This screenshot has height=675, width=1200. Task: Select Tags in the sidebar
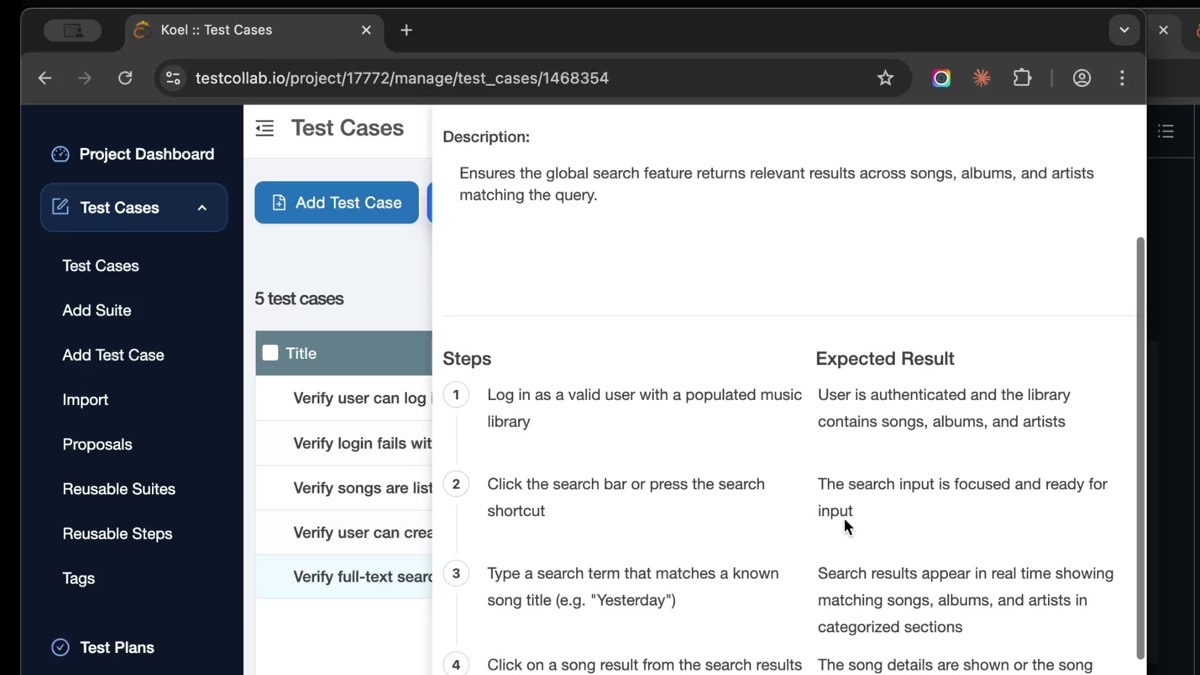78,578
